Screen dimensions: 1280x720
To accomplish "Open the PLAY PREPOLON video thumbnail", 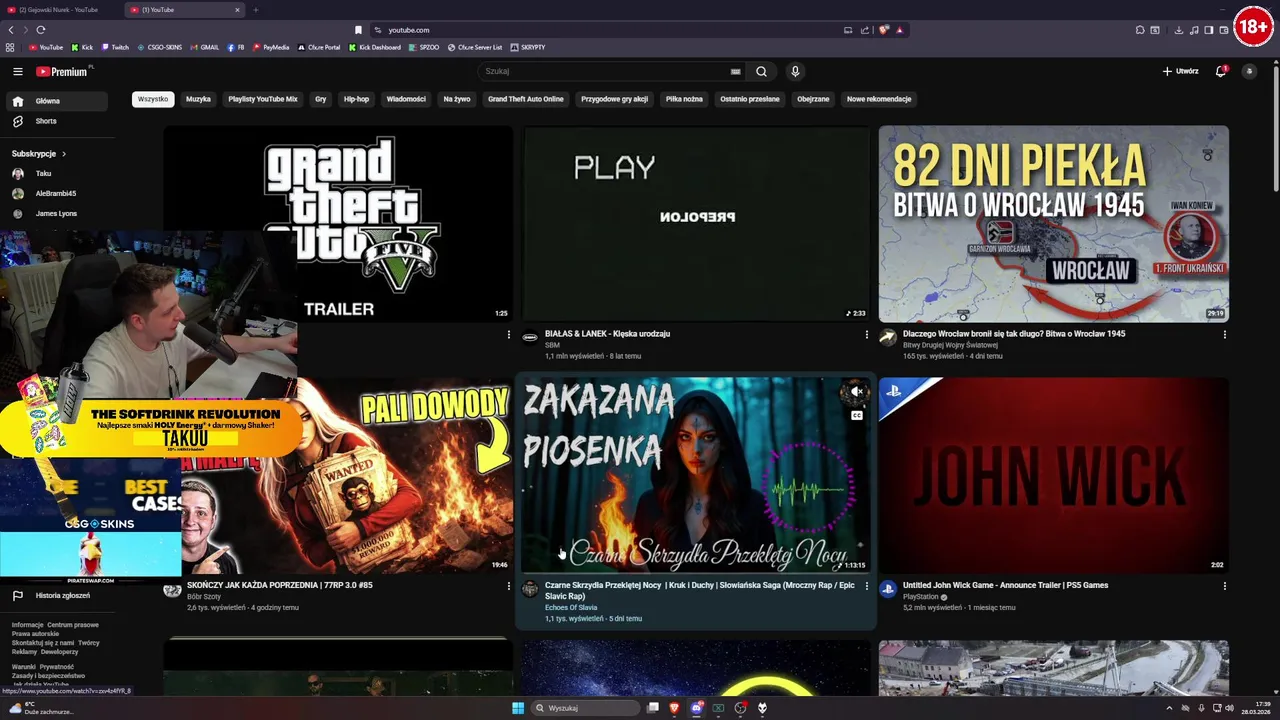I will tap(695, 223).
